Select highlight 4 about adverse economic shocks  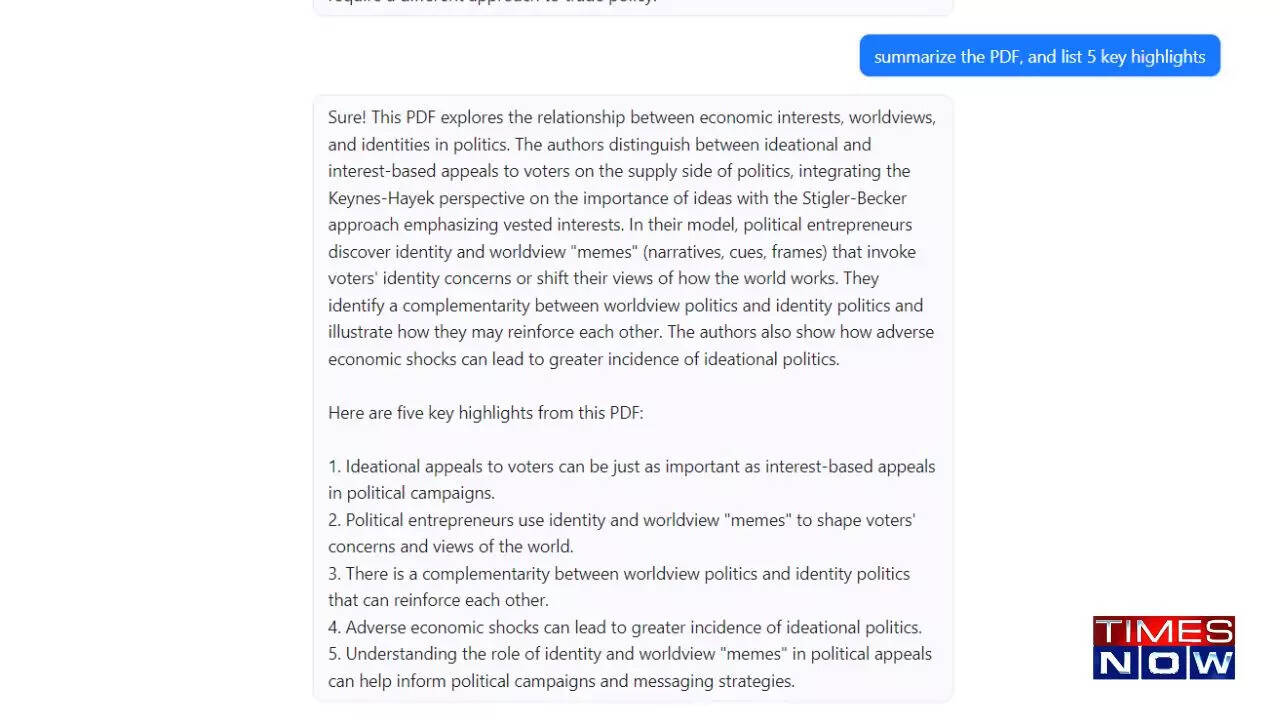(625, 627)
